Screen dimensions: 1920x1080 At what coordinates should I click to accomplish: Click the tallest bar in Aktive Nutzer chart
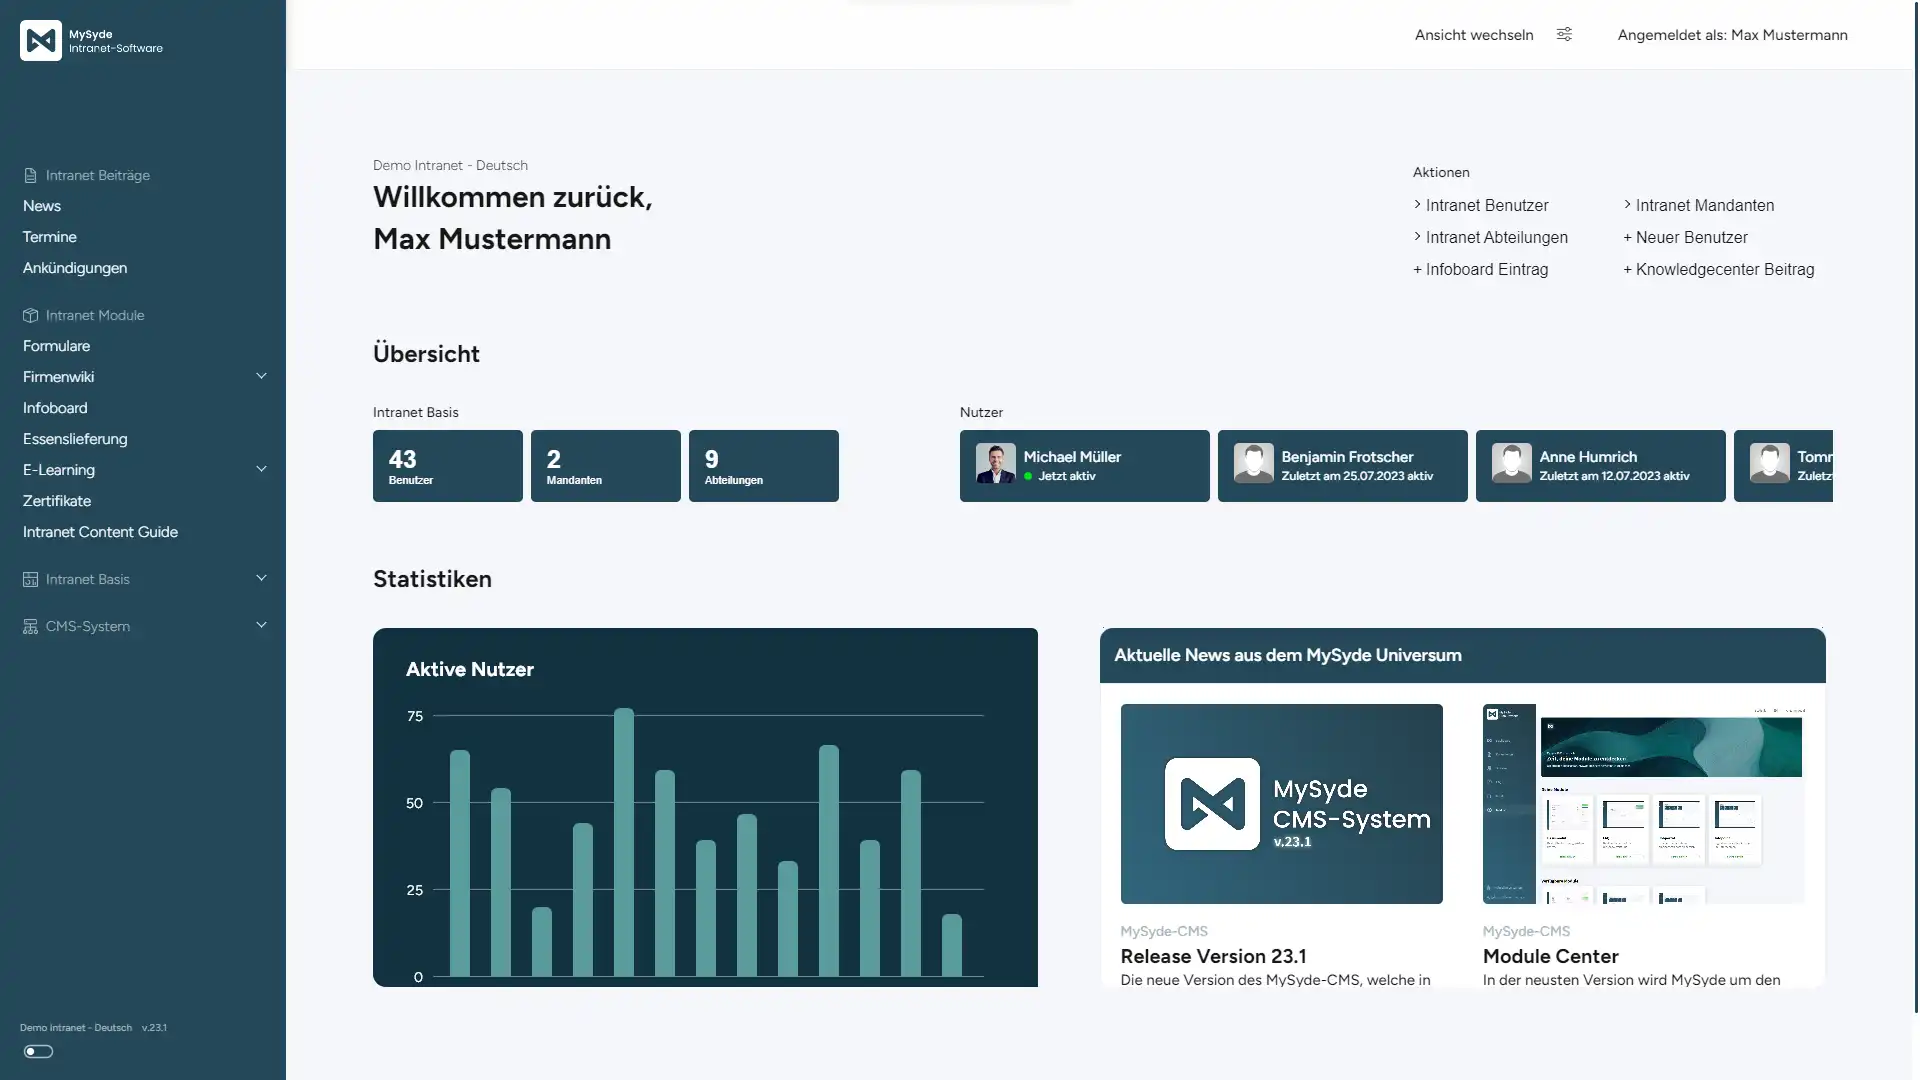click(x=623, y=842)
